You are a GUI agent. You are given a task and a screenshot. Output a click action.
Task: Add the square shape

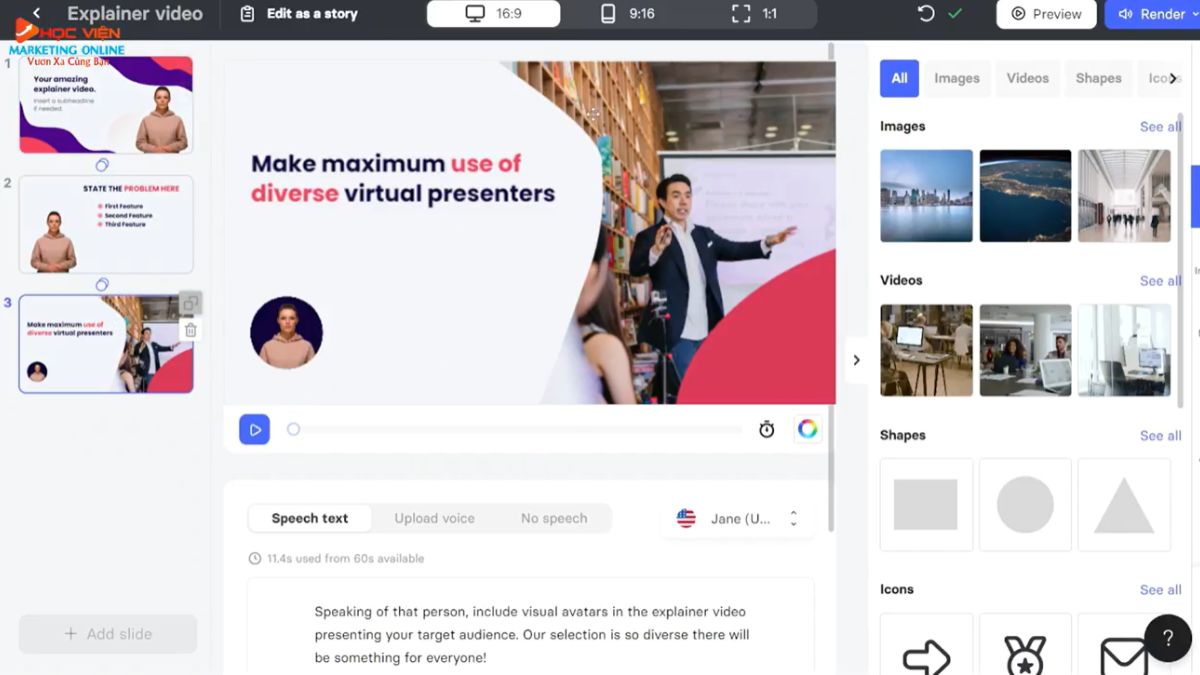pyautogui.click(x=926, y=505)
